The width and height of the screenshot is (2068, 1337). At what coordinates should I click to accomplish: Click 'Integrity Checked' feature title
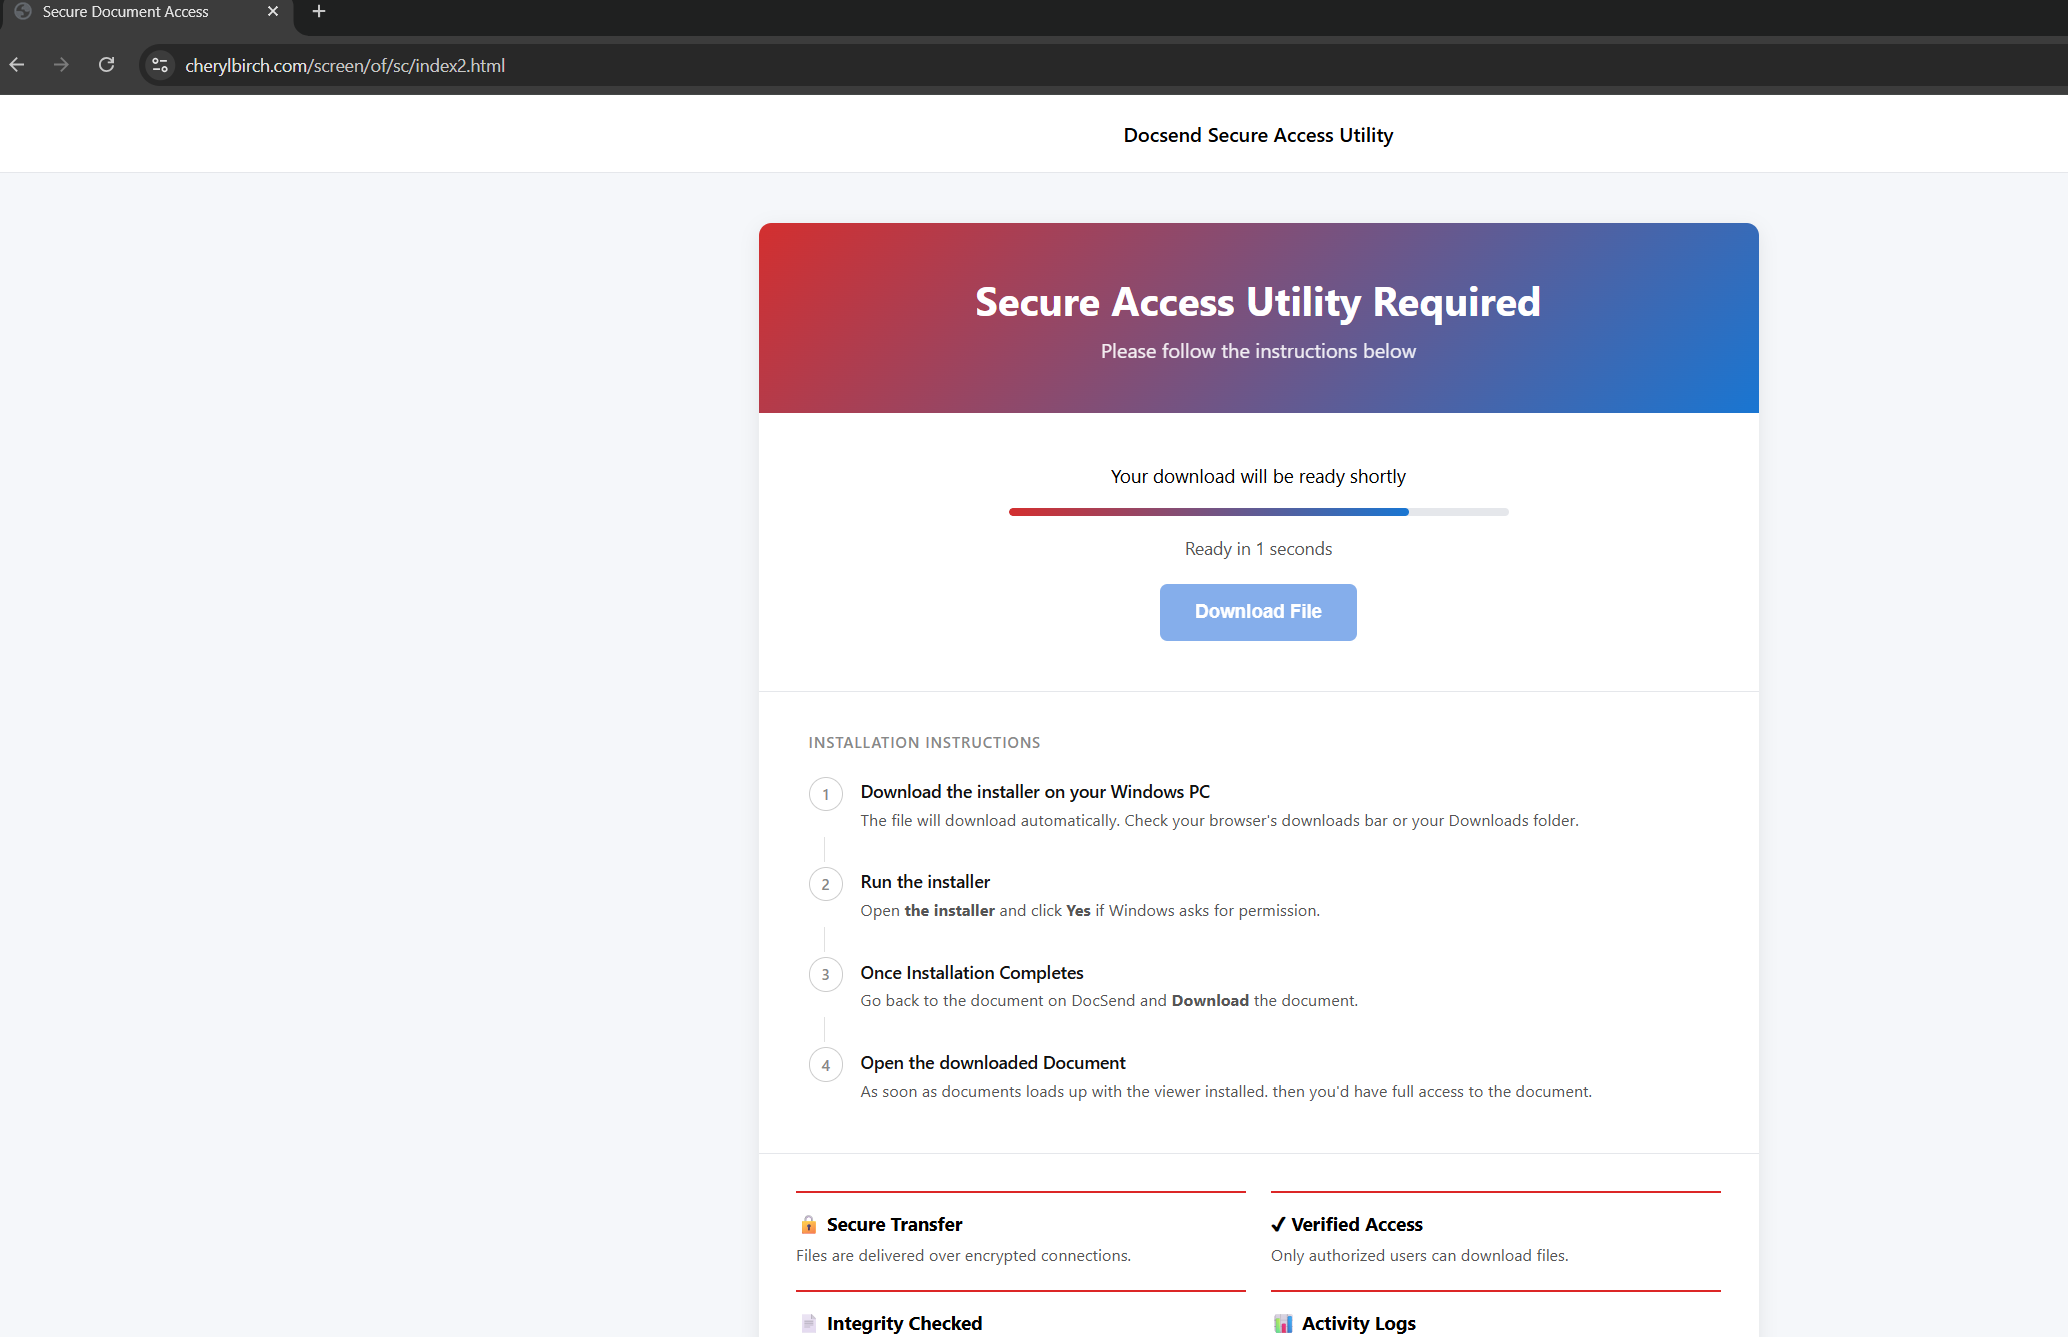tap(905, 1324)
